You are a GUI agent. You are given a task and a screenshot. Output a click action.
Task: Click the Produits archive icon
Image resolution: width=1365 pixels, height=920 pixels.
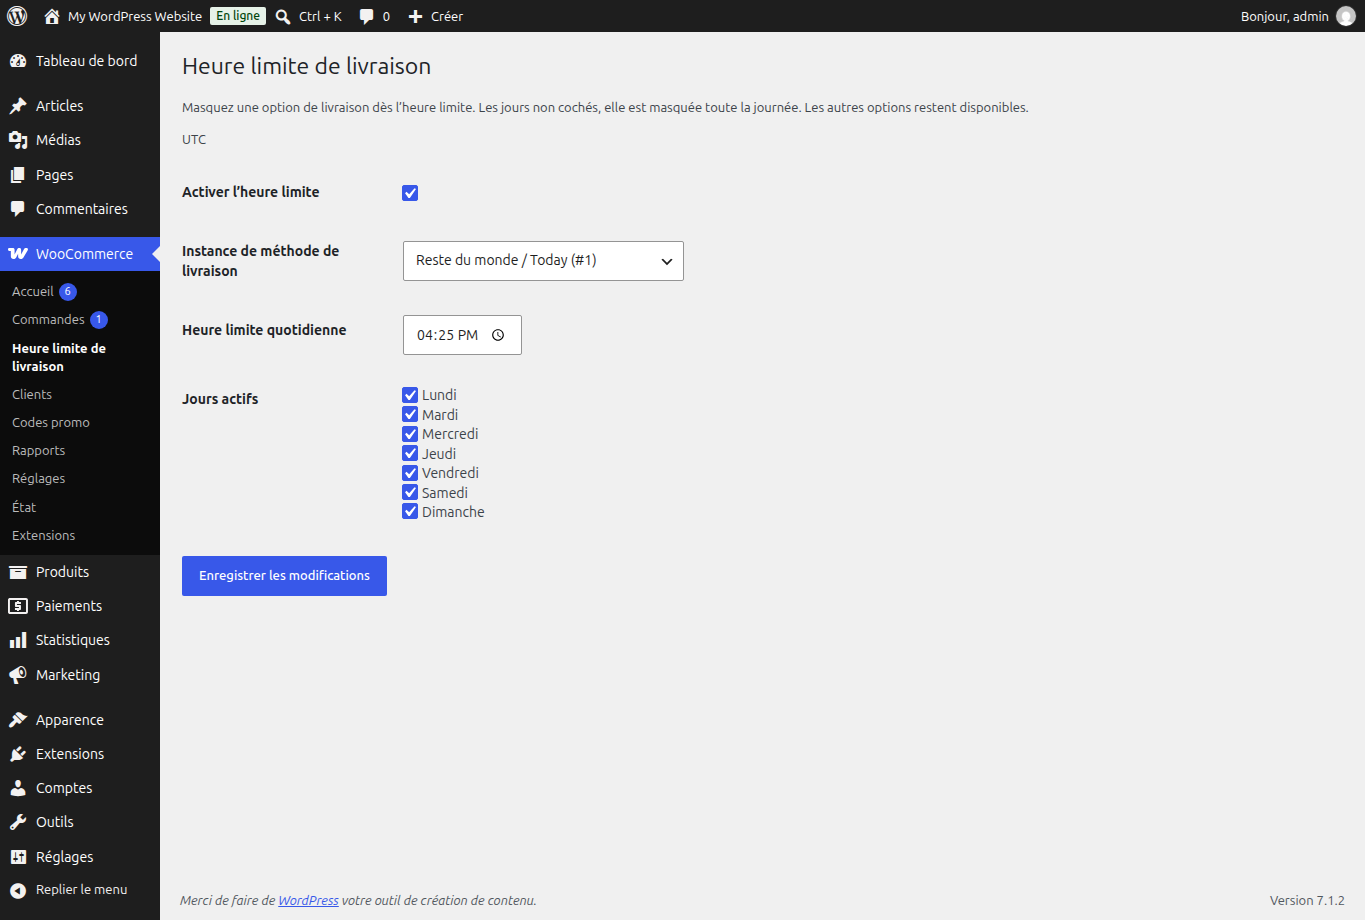pos(18,572)
